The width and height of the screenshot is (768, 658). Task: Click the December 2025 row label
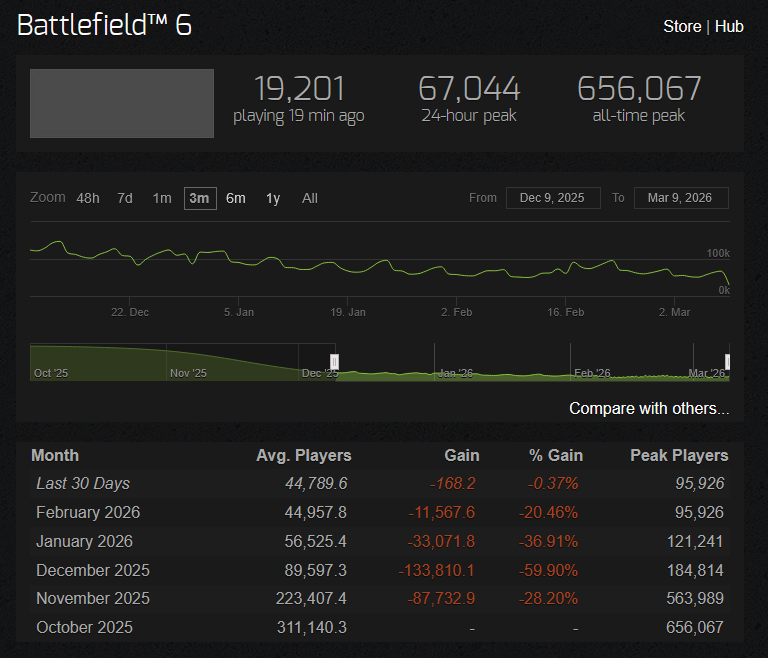(93, 570)
